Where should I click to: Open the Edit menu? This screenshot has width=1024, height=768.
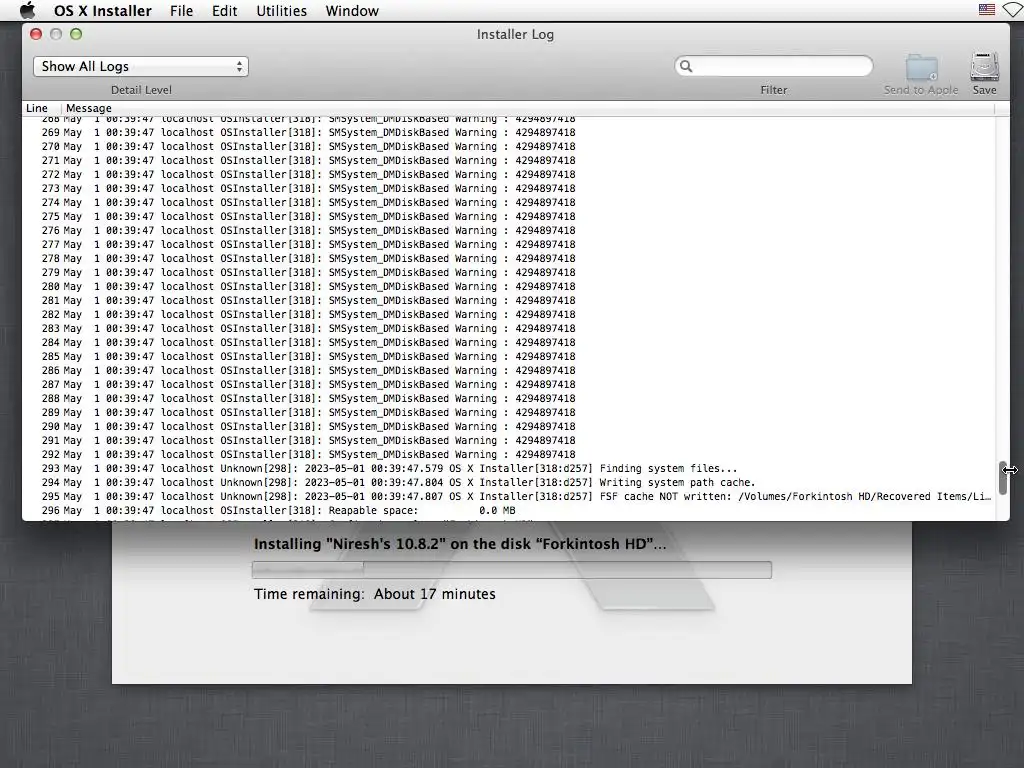tap(224, 11)
